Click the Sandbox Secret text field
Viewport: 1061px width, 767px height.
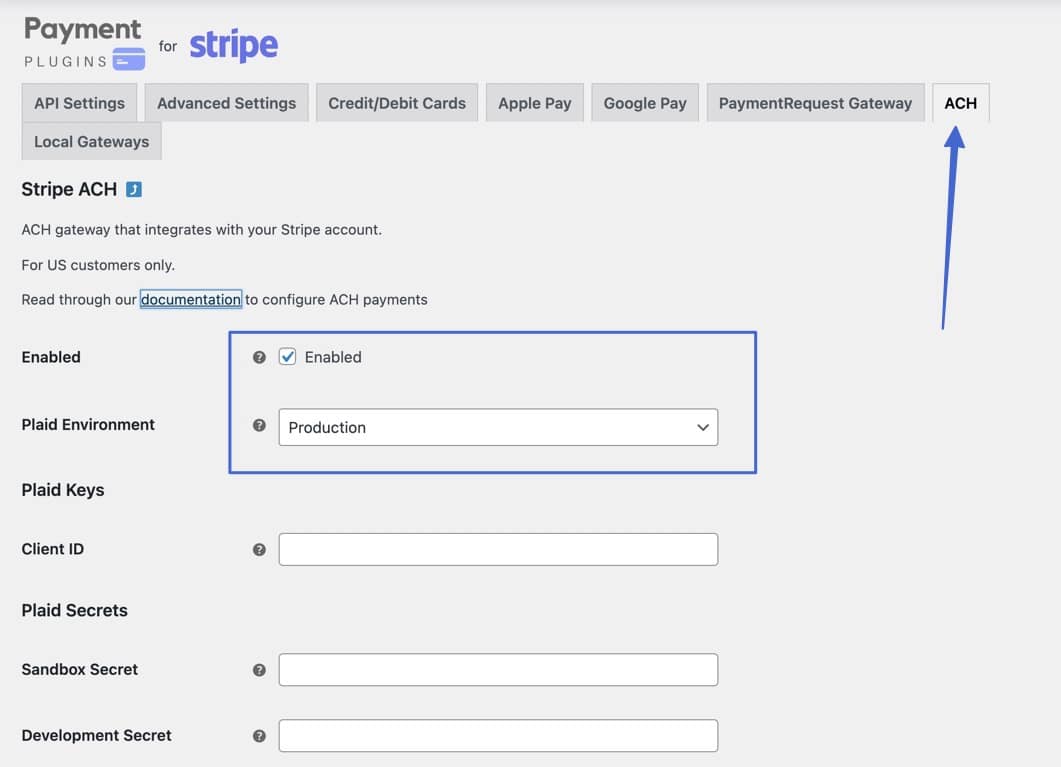(497, 670)
